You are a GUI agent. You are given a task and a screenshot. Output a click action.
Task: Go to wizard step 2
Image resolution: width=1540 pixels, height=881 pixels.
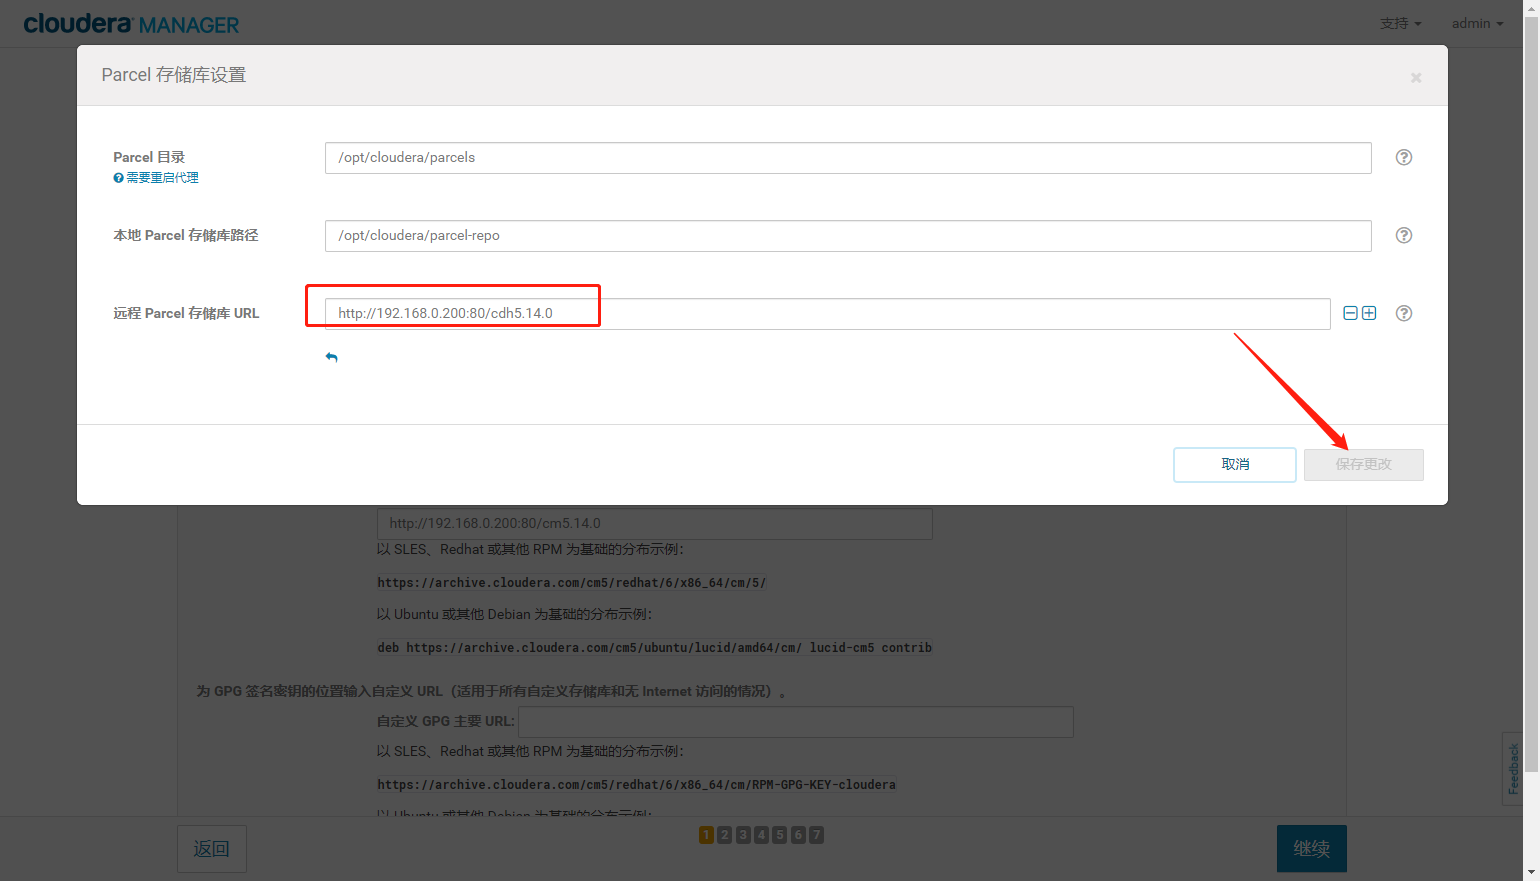pos(725,834)
